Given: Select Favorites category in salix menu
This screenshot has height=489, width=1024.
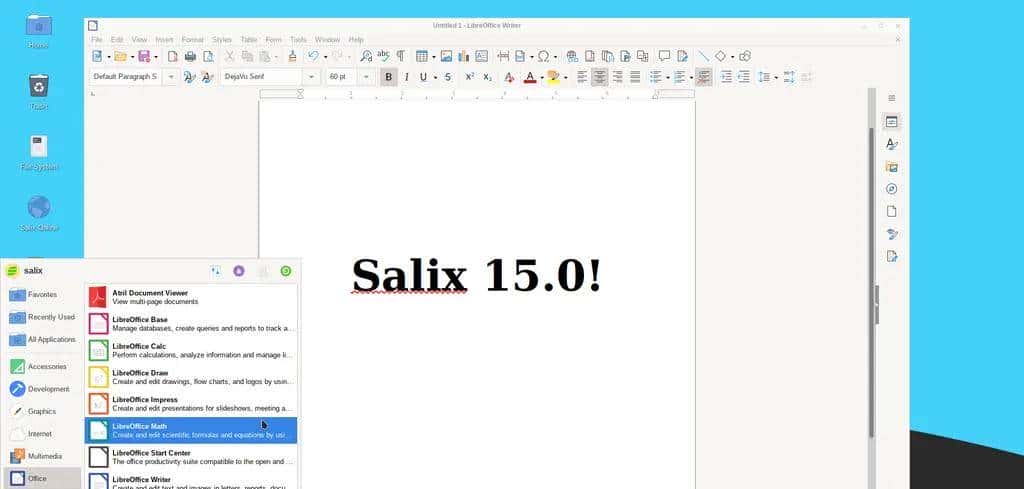Looking at the screenshot, I should (x=42, y=294).
